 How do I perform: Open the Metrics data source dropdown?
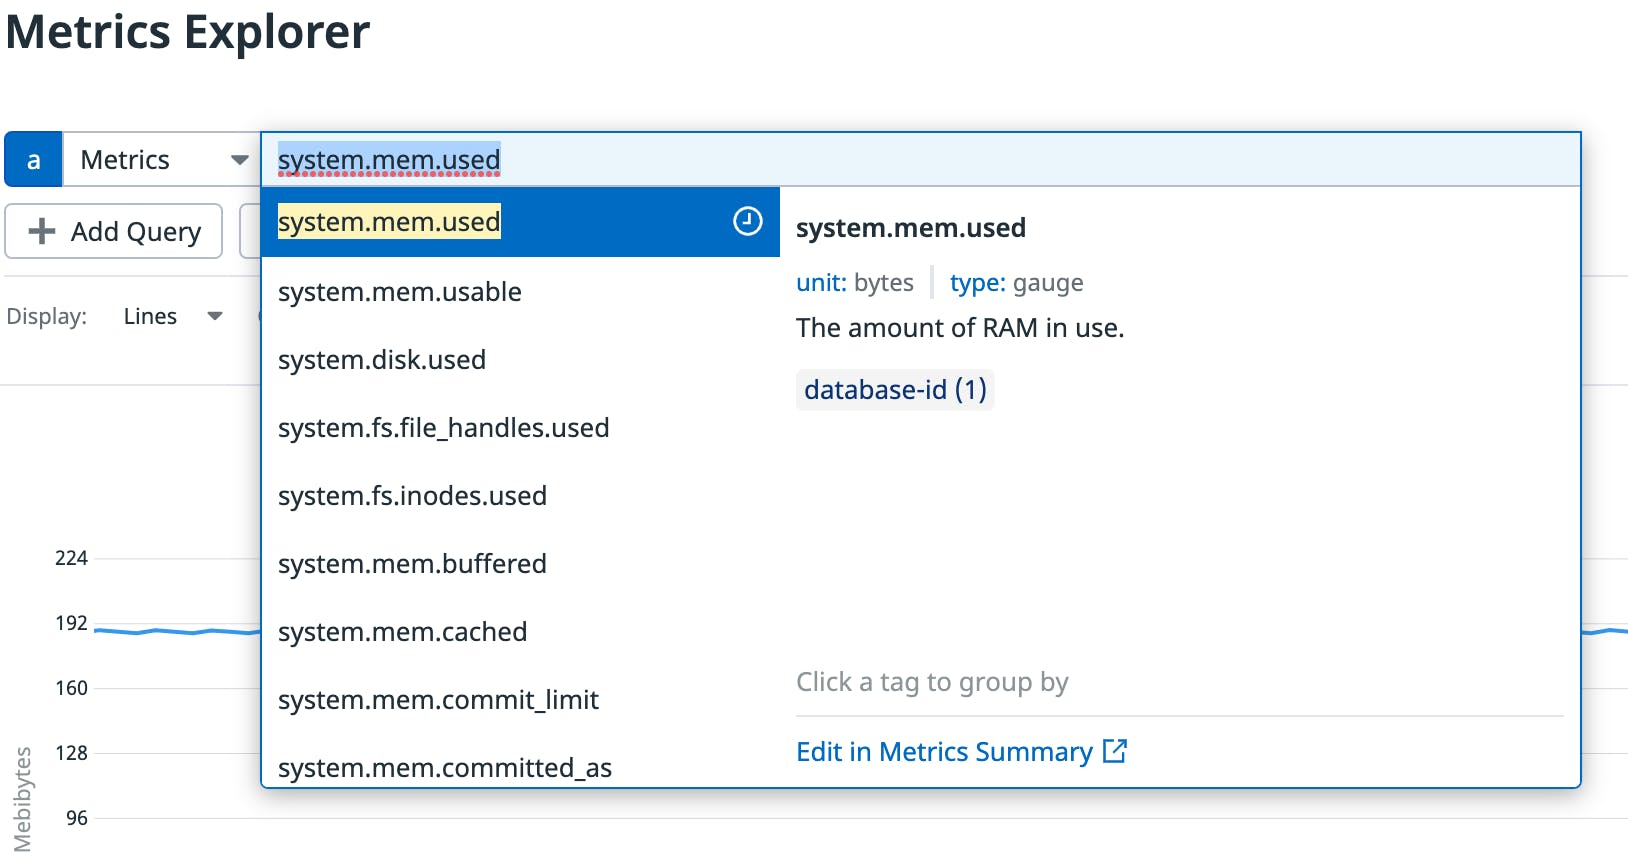pos(162,160)
